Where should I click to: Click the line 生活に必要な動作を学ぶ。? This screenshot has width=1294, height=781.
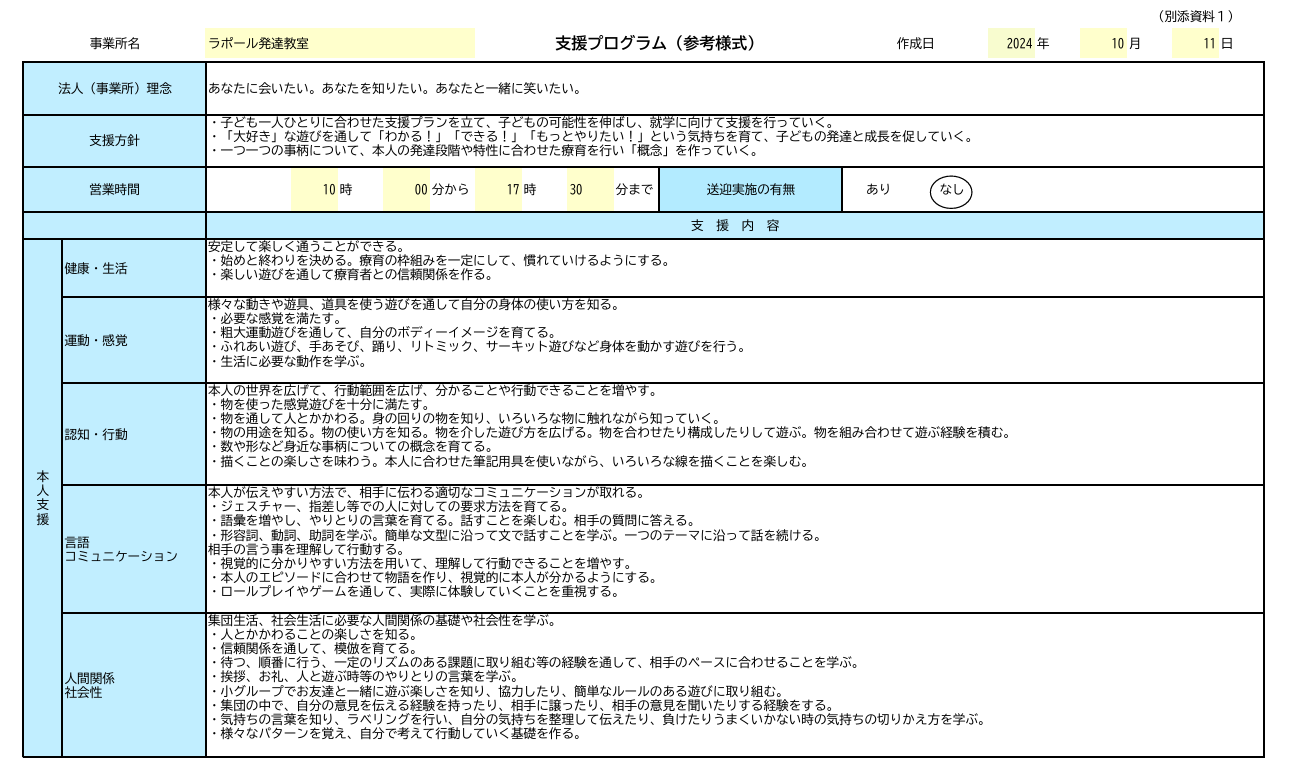290,361
